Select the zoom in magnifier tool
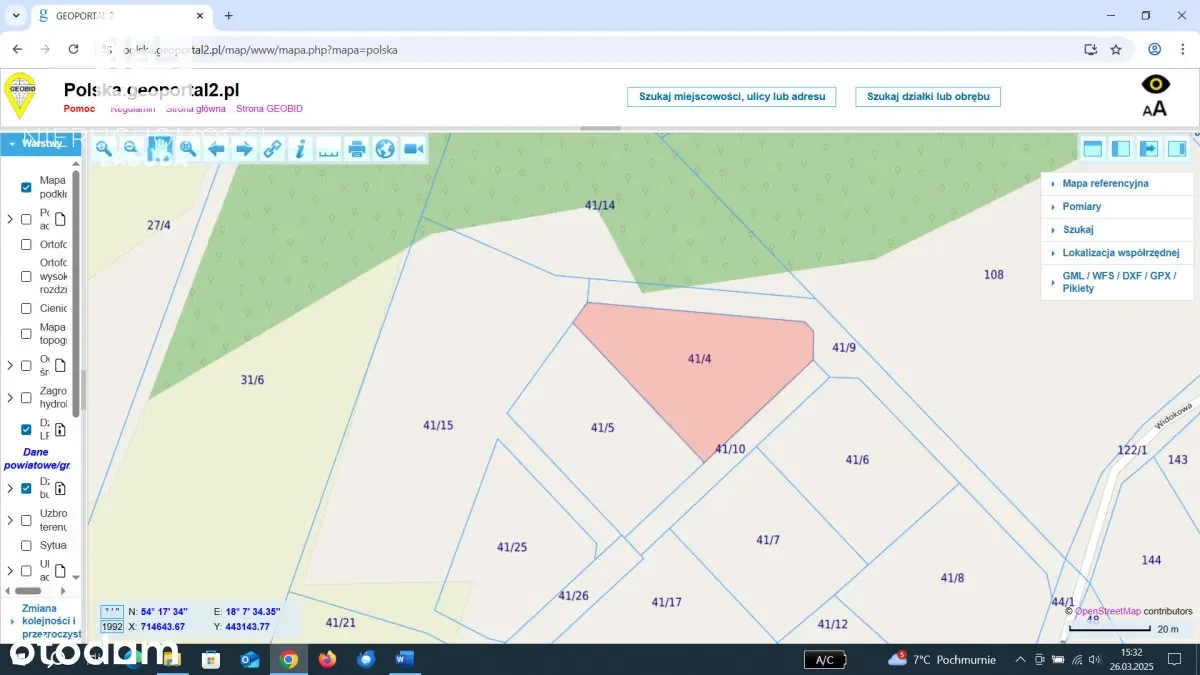The height and width of the screenshot is (675, 1200). coord(103,149)
